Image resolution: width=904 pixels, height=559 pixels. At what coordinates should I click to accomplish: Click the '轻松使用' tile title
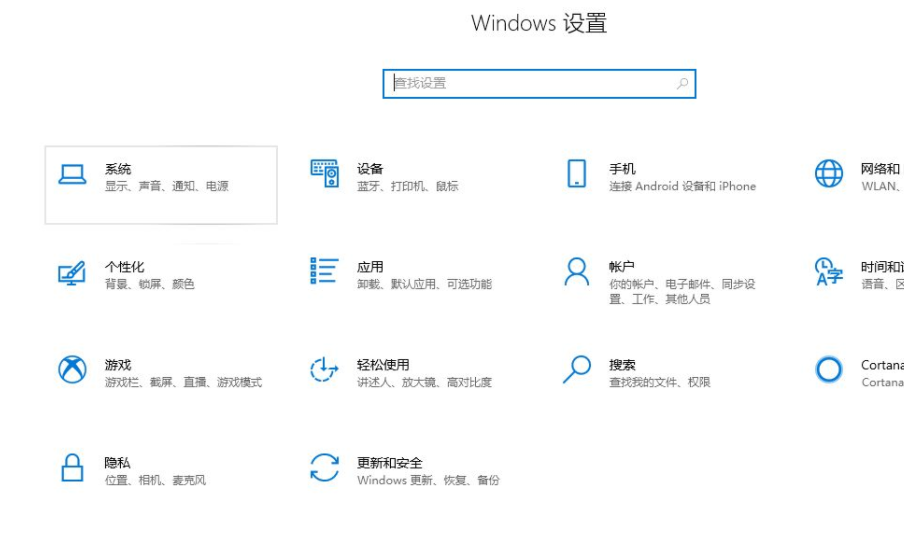pos(383,365)
